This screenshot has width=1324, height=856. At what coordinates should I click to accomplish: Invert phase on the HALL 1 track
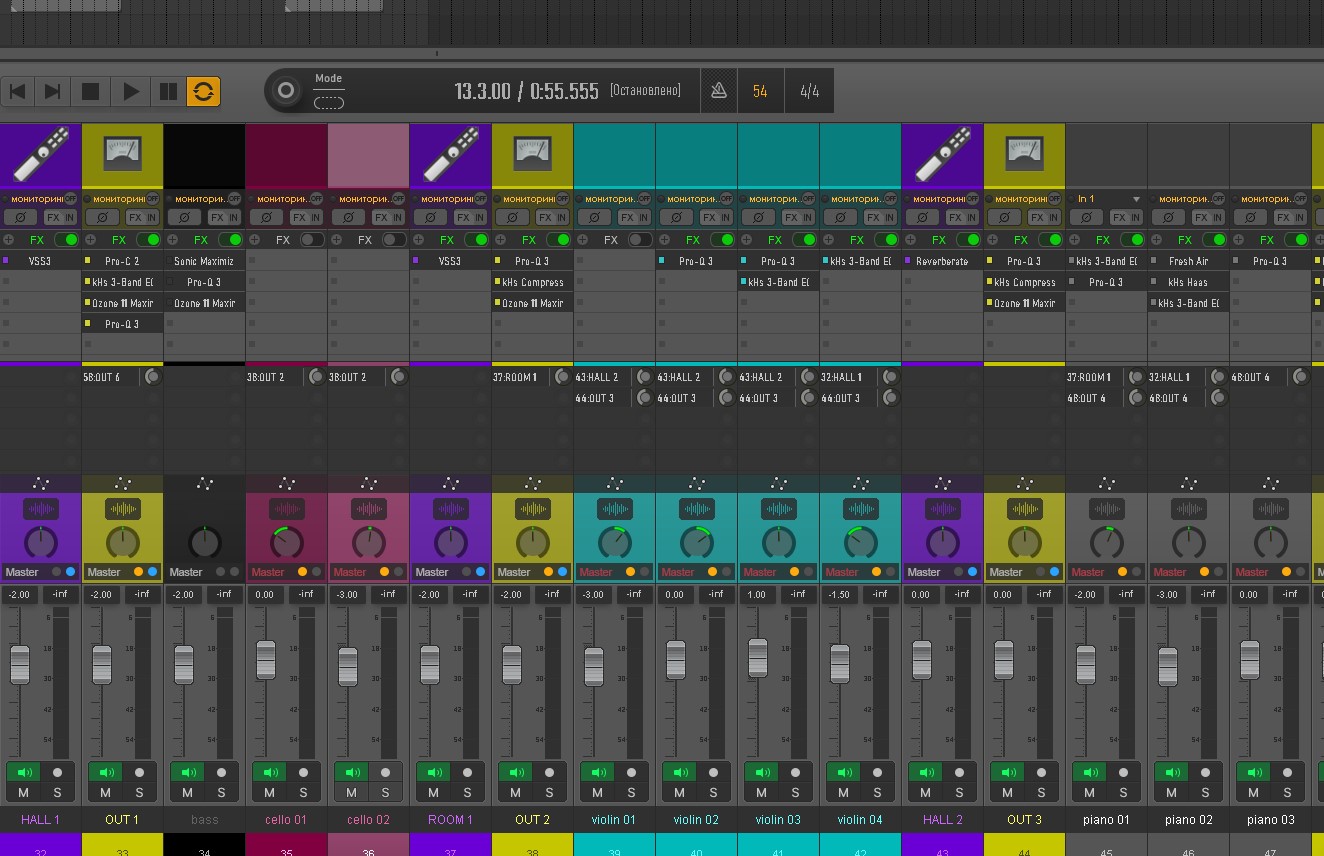pos(21,217)
